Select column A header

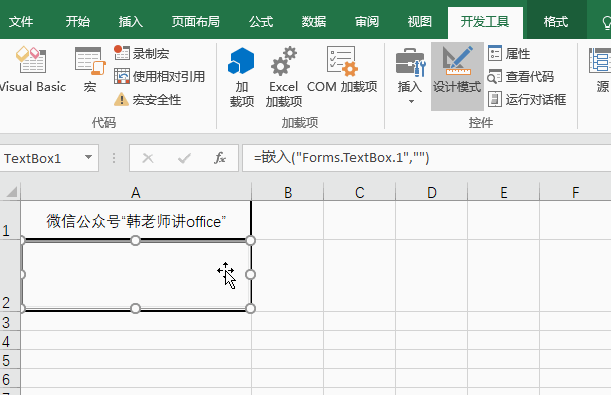[136, 192]
